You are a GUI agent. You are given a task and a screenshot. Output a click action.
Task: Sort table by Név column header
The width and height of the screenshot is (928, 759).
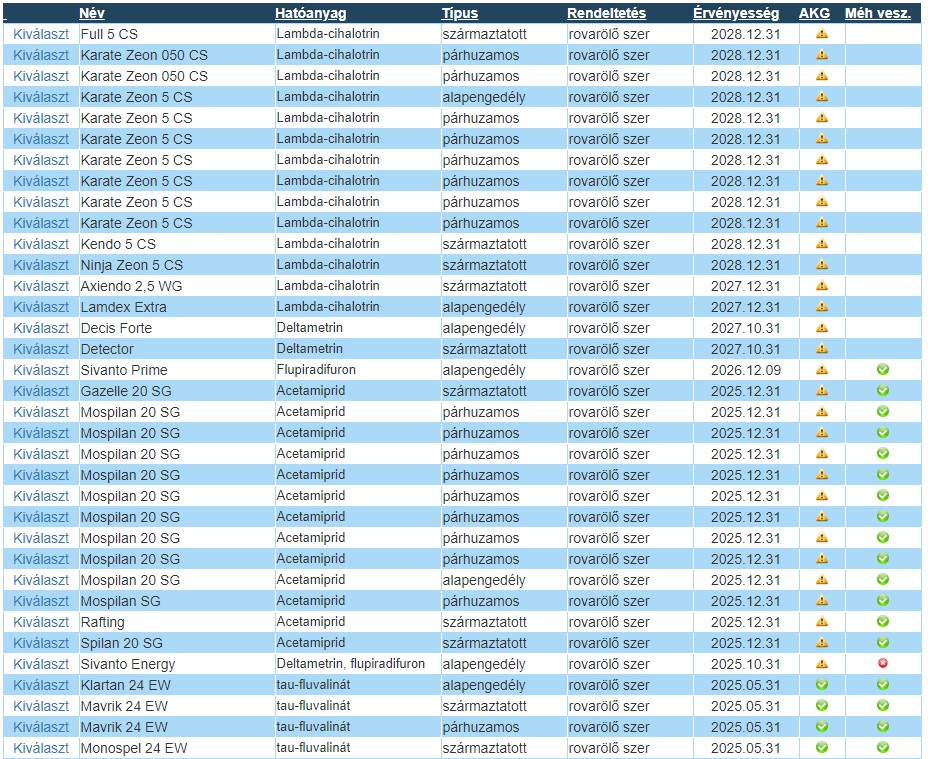click(92, 13)
